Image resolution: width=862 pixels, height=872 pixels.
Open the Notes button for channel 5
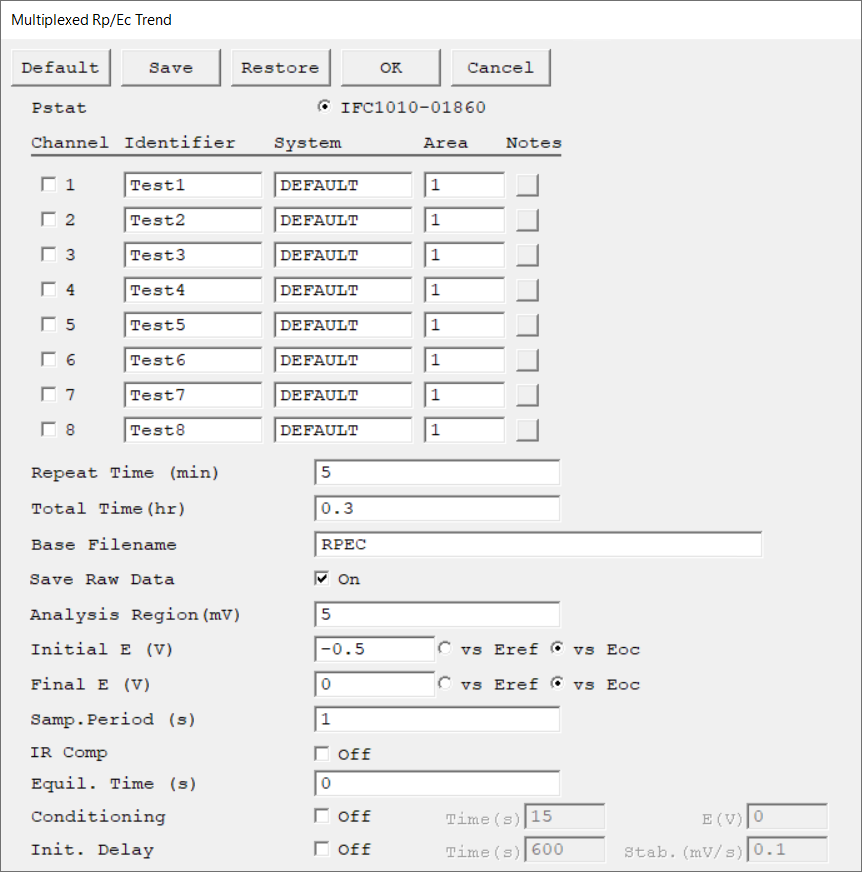tap(527, 325)
